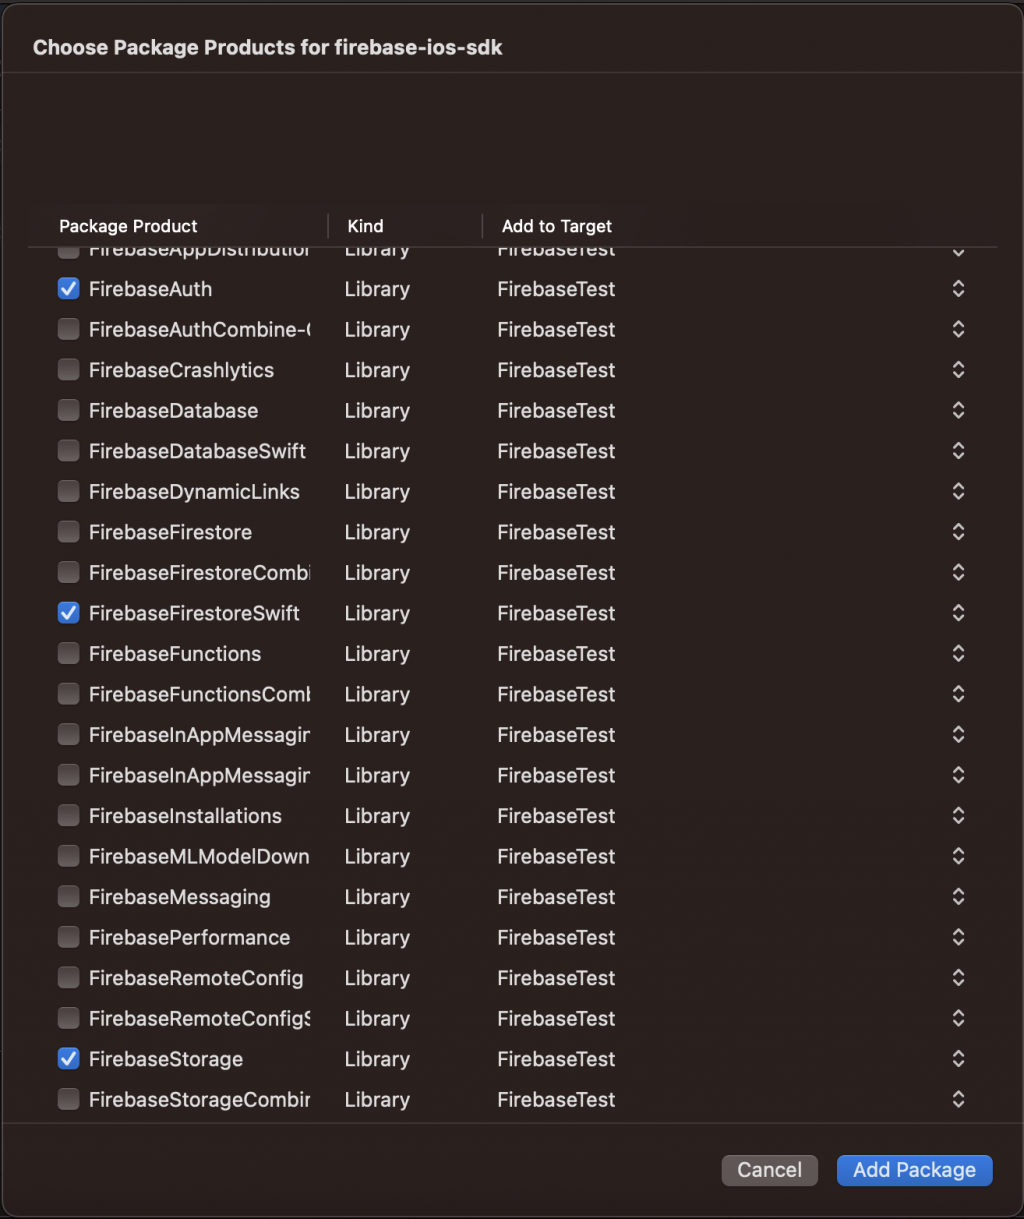
Task: Check the FirebaseMLModelDown checkbox
Action: [68, 857]
